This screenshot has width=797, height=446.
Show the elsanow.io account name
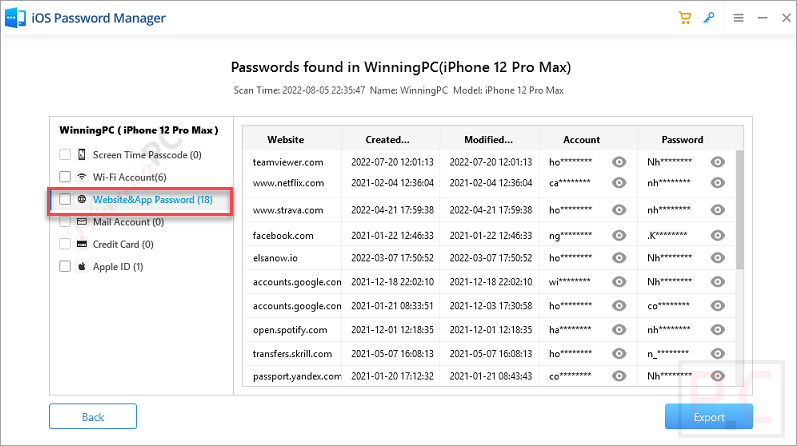pos(619,258)
